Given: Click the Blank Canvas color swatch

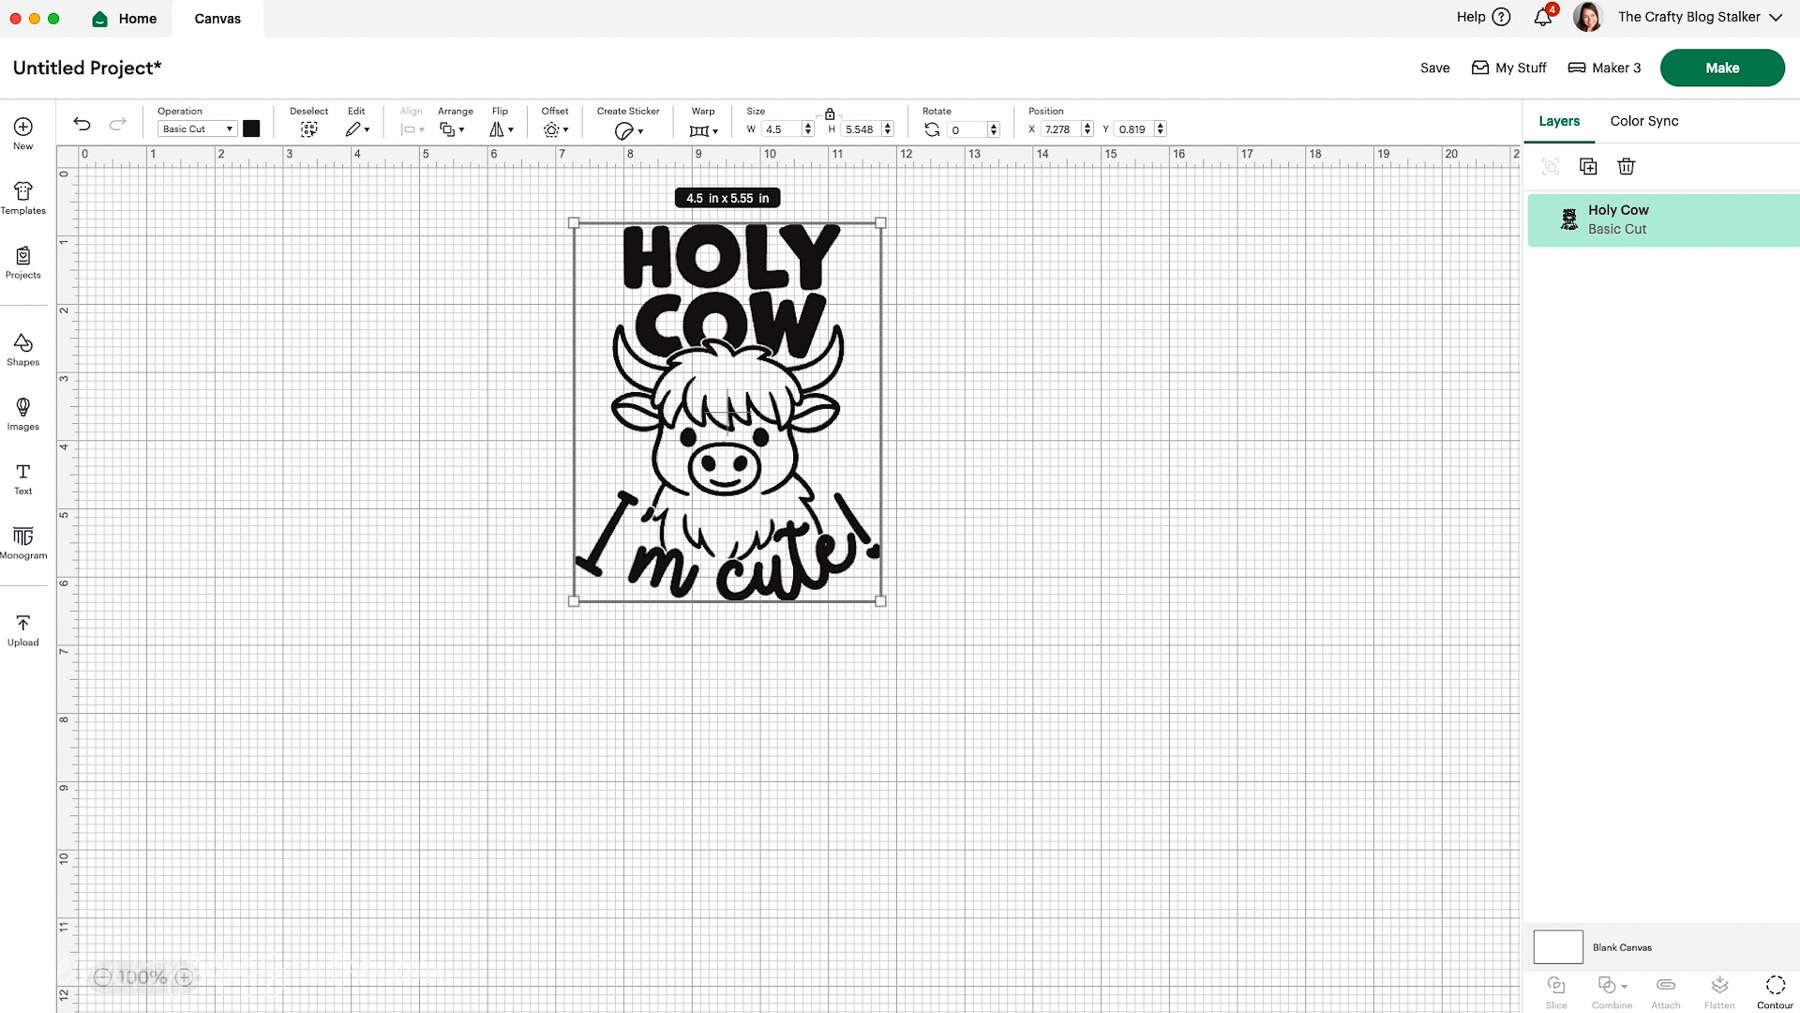Looking at the screenshot, I should [1558, 946].
